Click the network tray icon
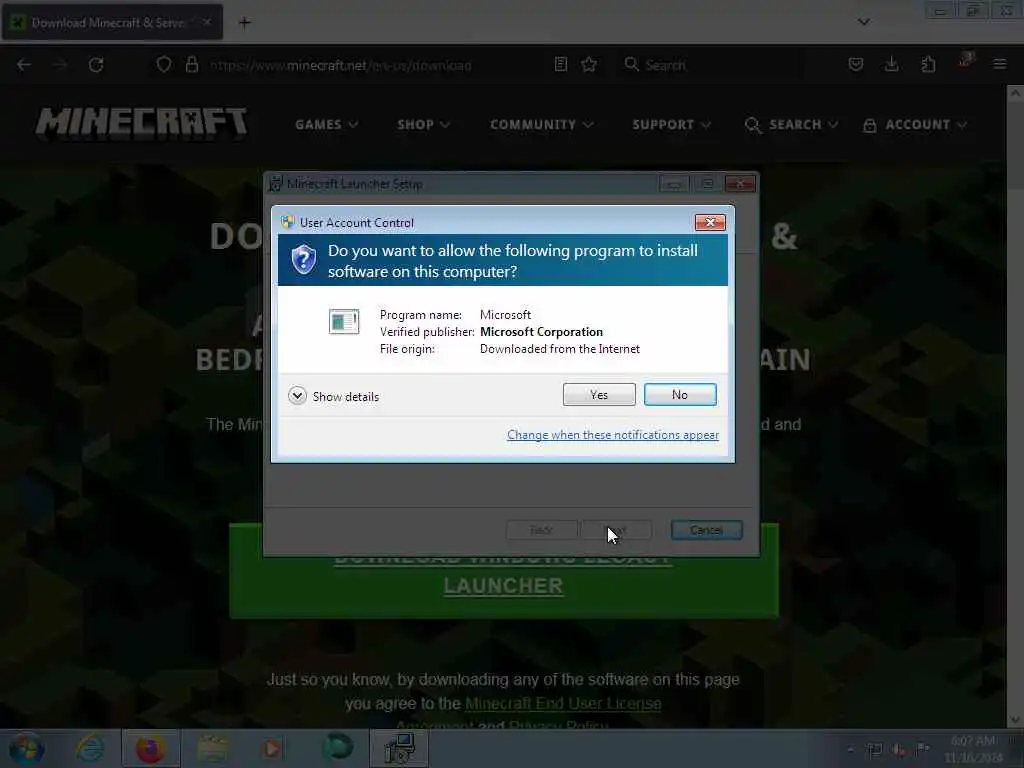1024x768 pixels. [x=874, y=750]
